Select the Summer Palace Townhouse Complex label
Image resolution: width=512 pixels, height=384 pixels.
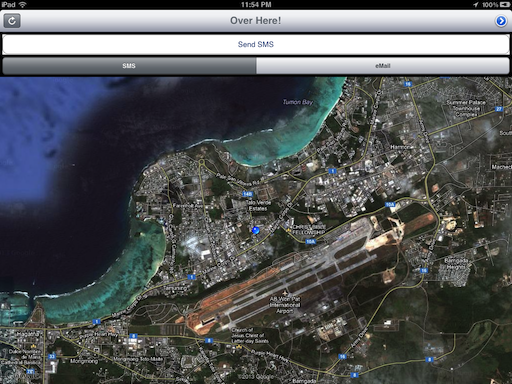pos(466,108)
